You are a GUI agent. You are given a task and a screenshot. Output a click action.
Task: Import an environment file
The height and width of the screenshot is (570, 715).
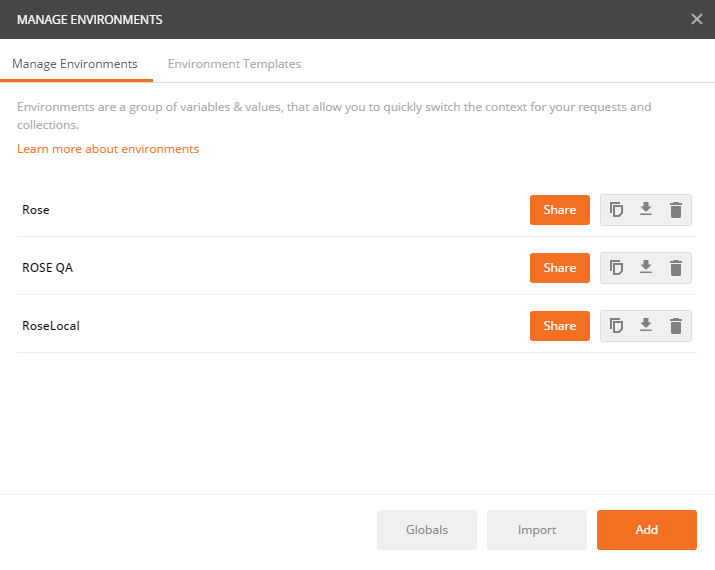[x=537, y=529]
